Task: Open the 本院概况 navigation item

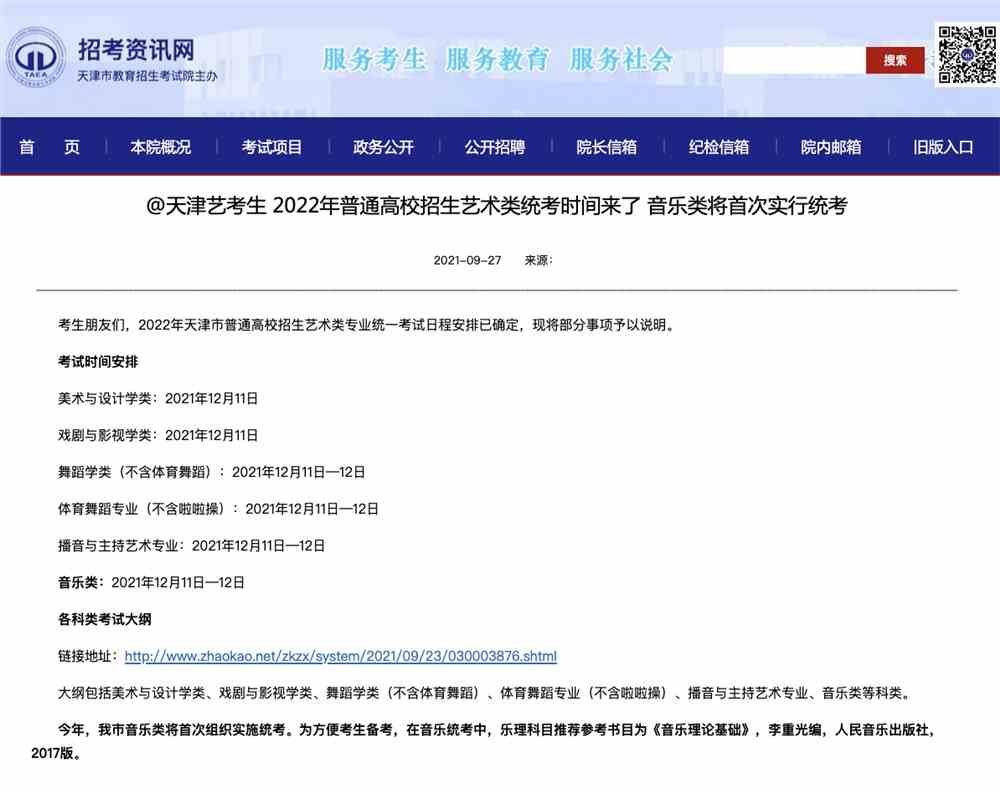Action: pyautogui.click(x=161, y=147)
